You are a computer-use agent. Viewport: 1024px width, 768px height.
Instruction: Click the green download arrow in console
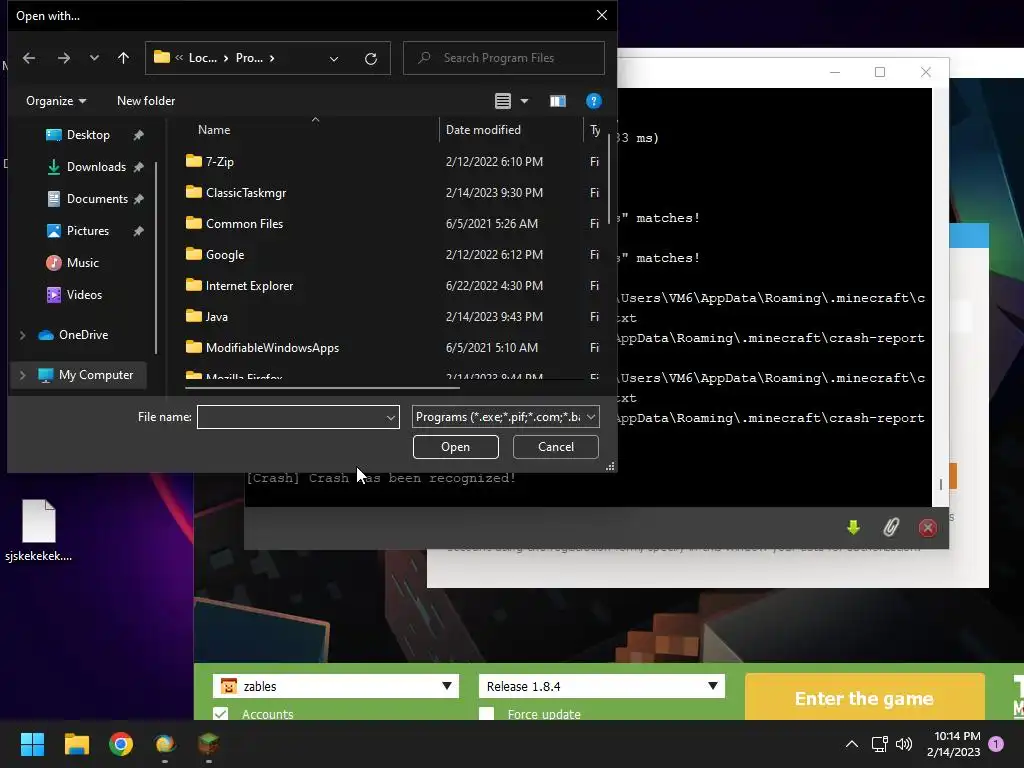coord(853,528)
